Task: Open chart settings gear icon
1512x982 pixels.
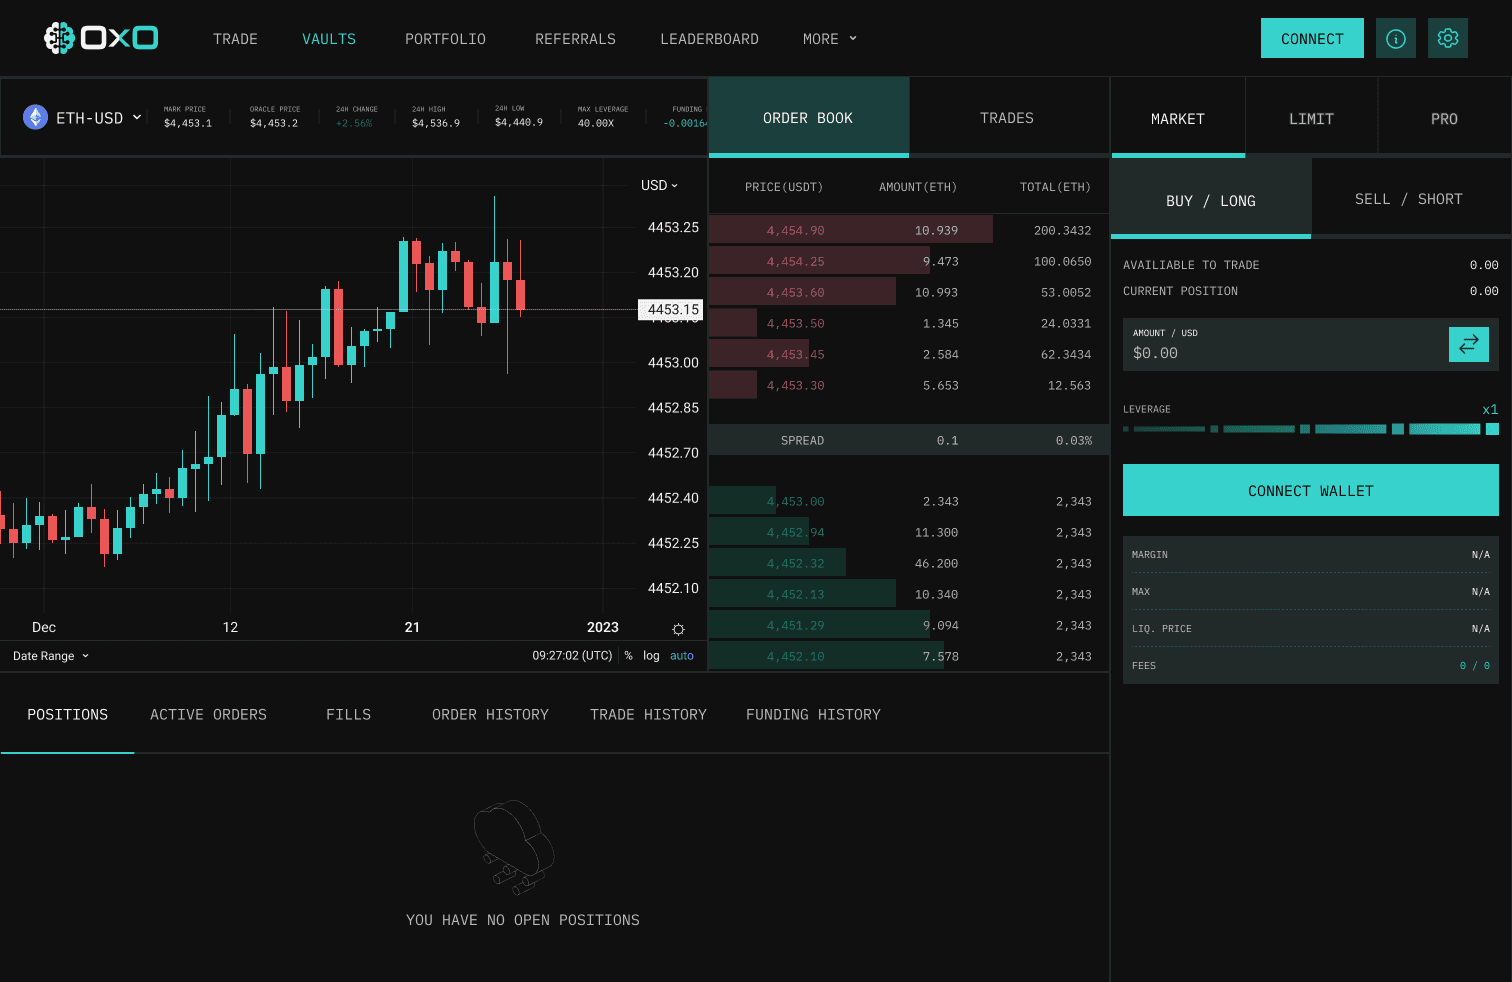Action: coord(678,629)
